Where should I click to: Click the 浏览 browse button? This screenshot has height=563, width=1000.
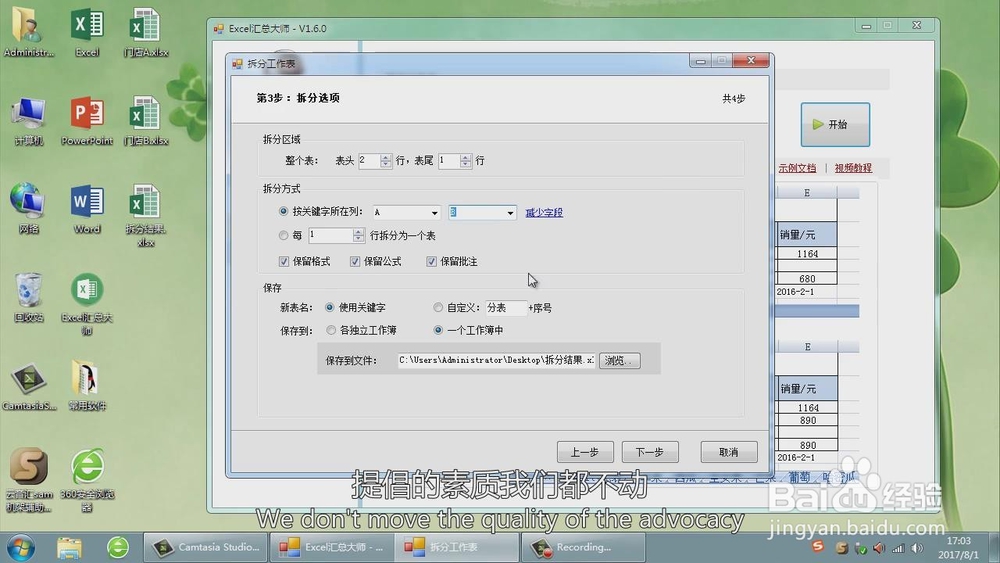point(619,361)
